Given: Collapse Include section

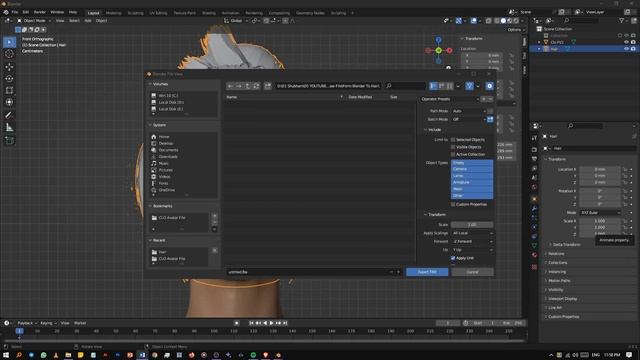Looking at the screenshot, I should click(x=433, y=130).
